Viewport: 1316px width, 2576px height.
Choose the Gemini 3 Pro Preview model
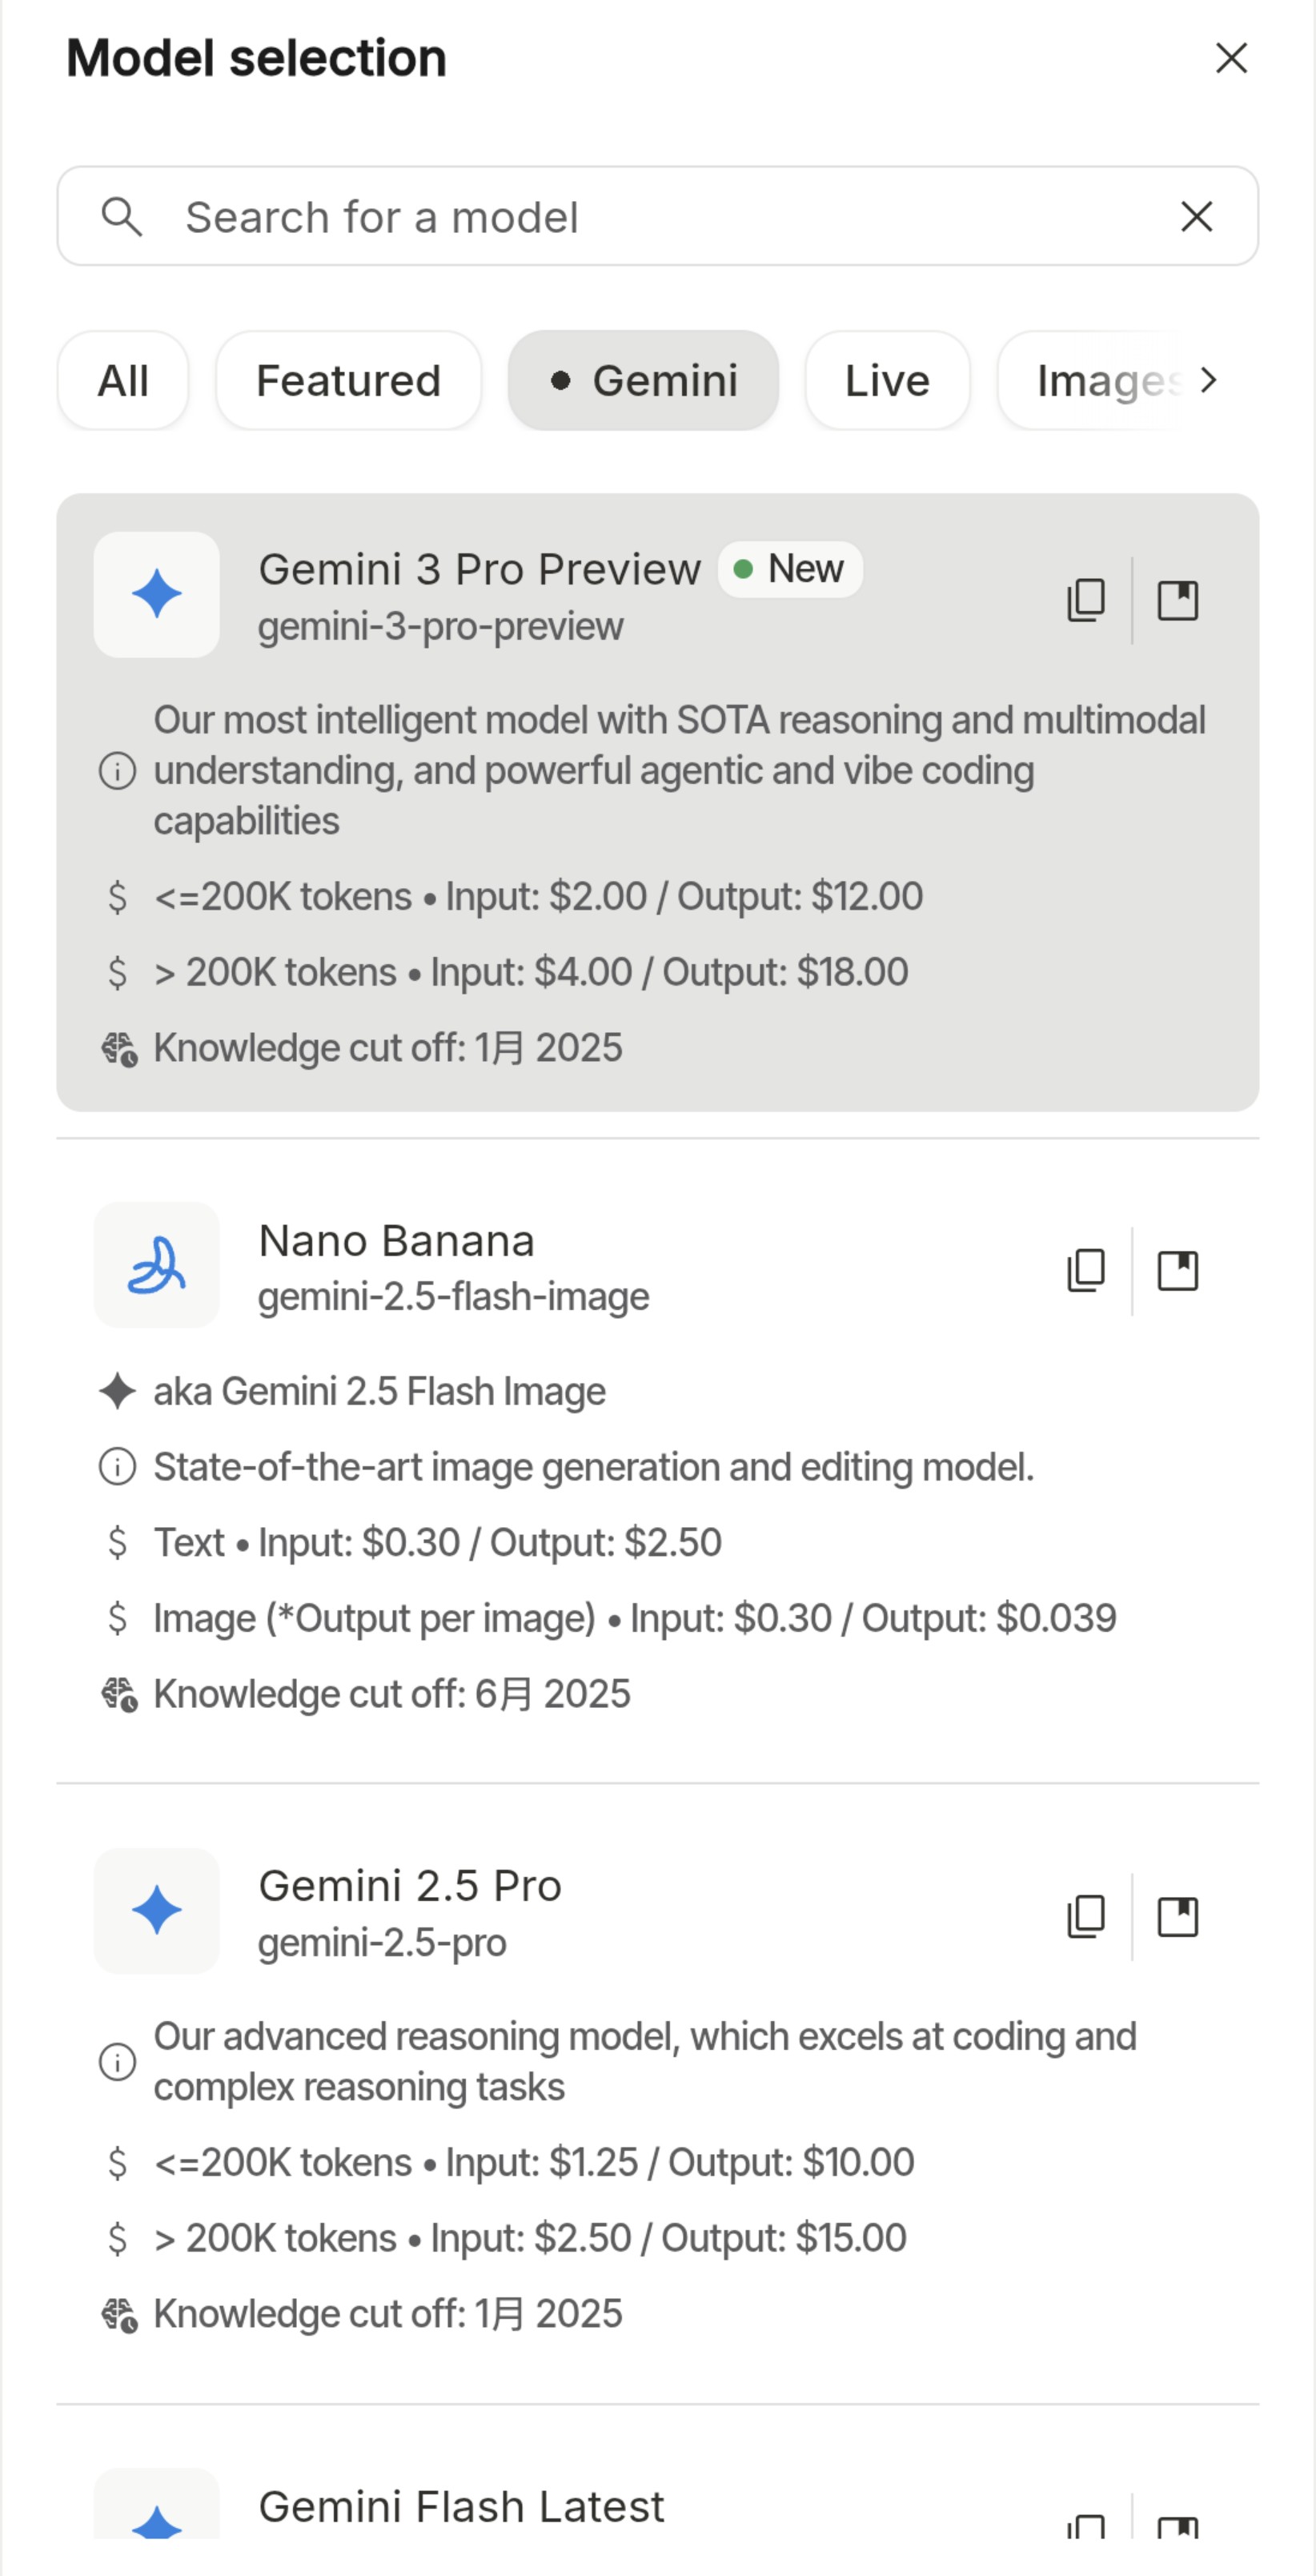point(480,570)
